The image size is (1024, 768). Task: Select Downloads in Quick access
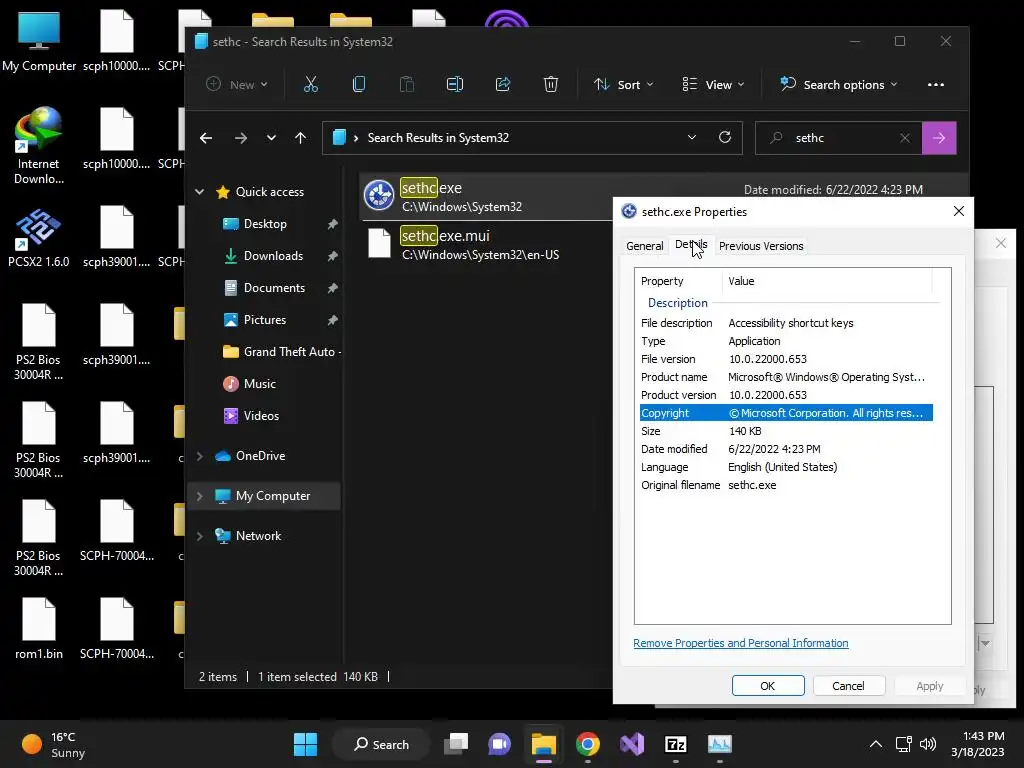[x=273, y=256]
